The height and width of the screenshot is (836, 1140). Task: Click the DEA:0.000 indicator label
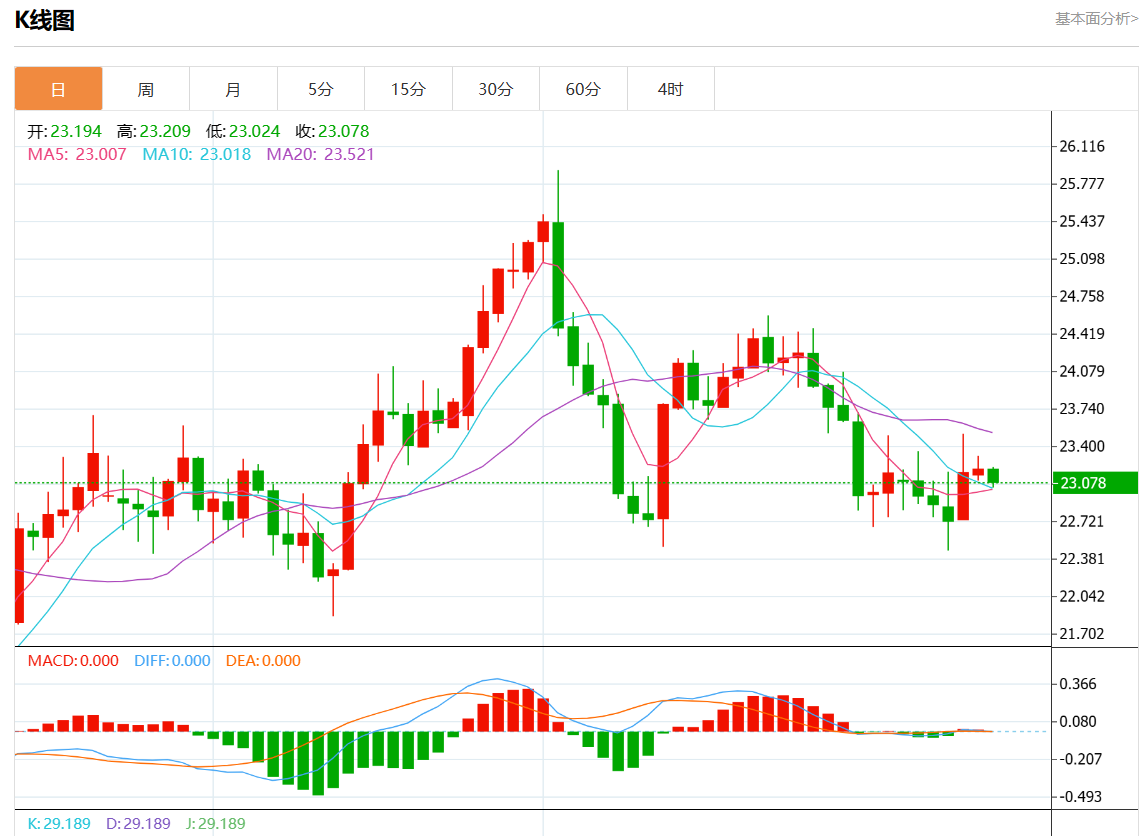263,661
